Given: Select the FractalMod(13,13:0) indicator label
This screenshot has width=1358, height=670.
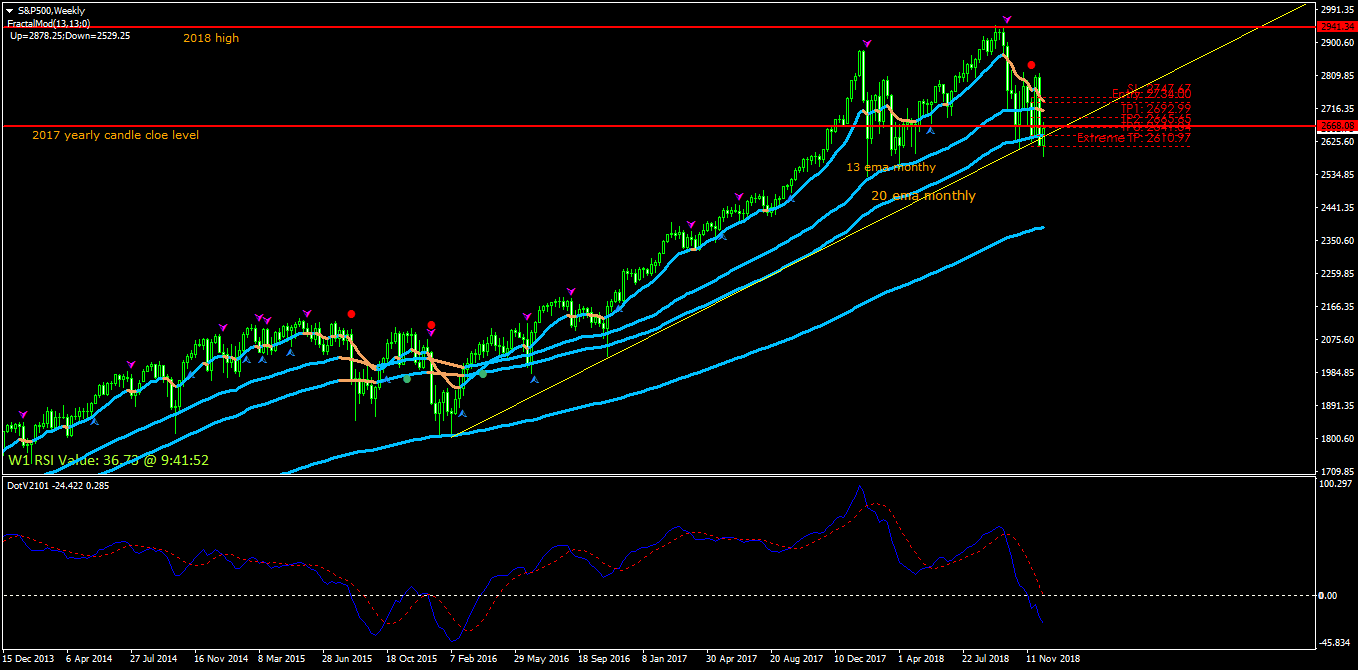Looking at the screenshot, I should pos(49,22).
